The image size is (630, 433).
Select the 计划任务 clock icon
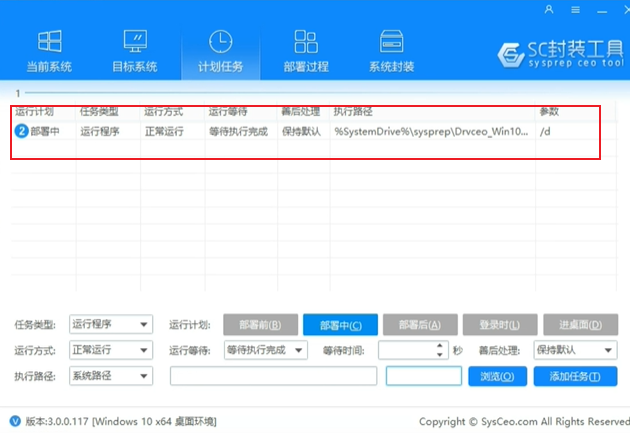point(221,41)
